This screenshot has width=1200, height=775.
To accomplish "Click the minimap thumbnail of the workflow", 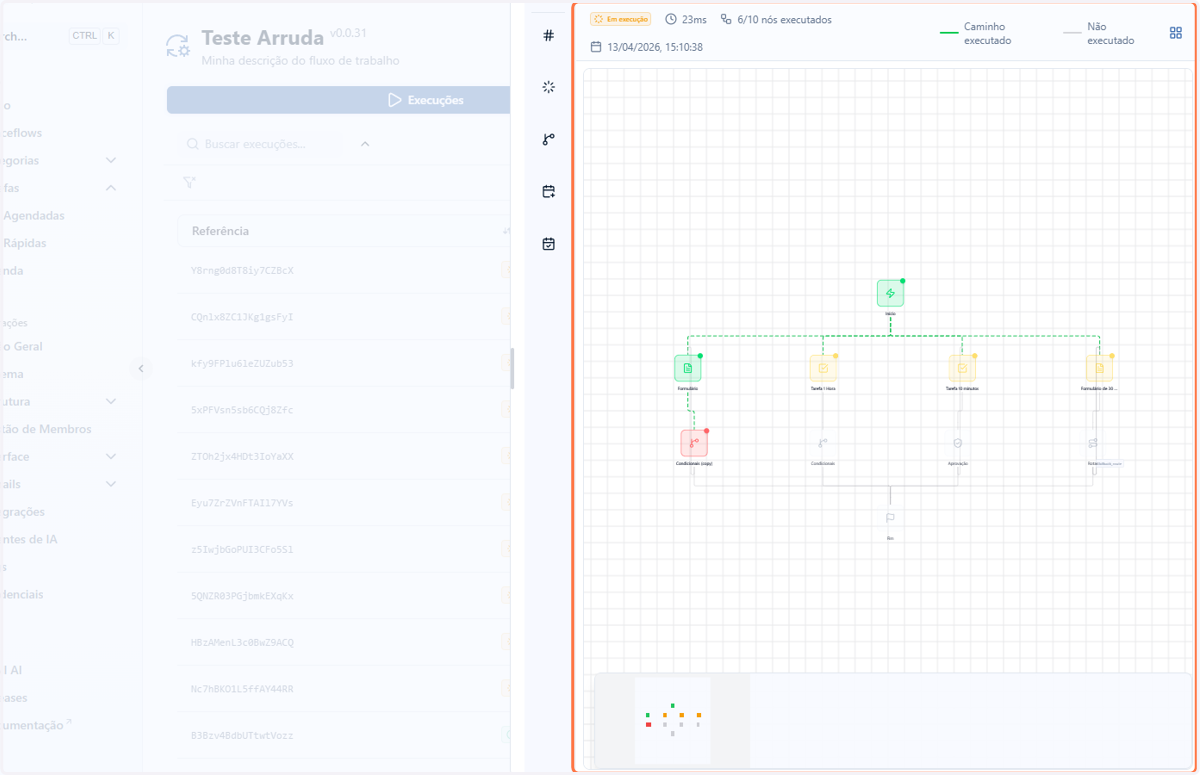I will point(672,719).
